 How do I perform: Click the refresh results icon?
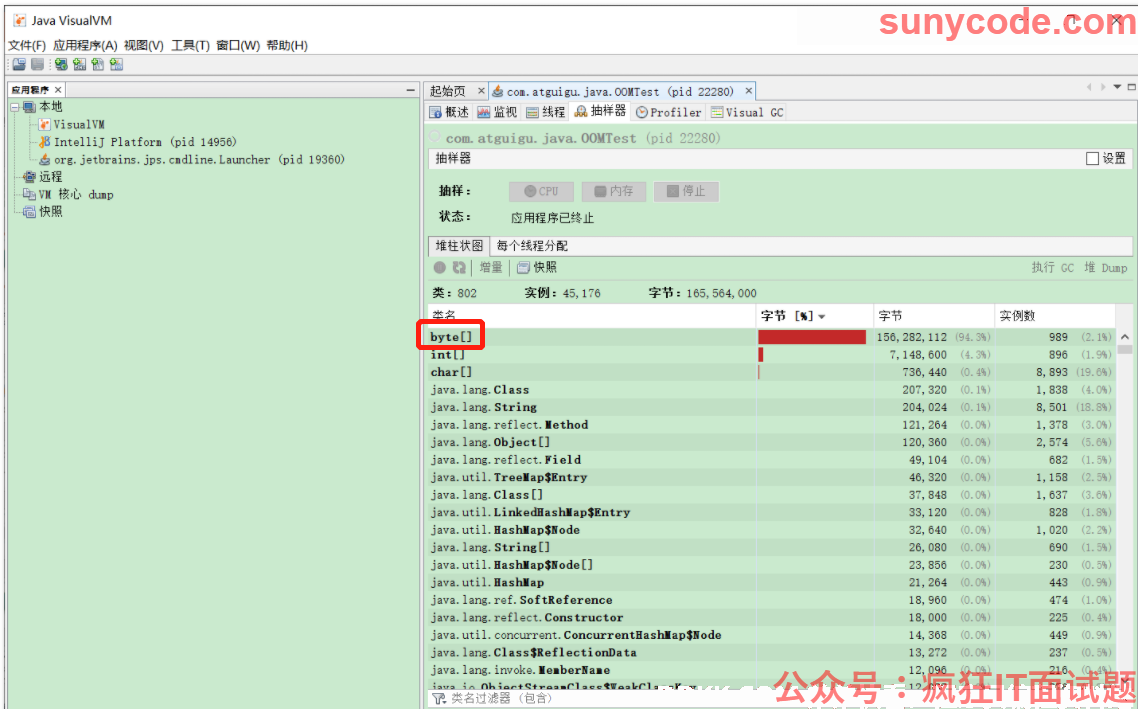pos(459,268)
